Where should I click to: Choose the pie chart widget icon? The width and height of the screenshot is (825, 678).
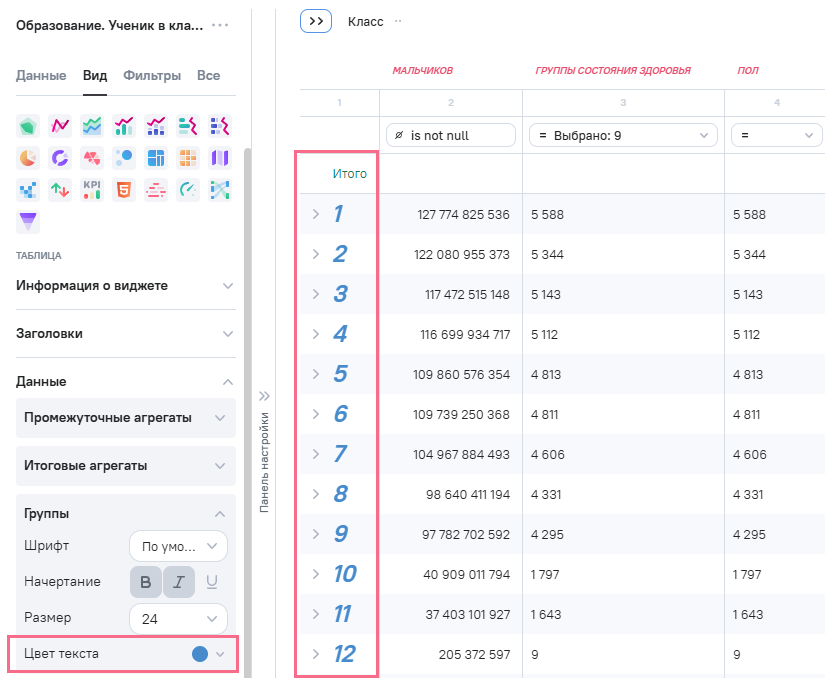point(28,157)
